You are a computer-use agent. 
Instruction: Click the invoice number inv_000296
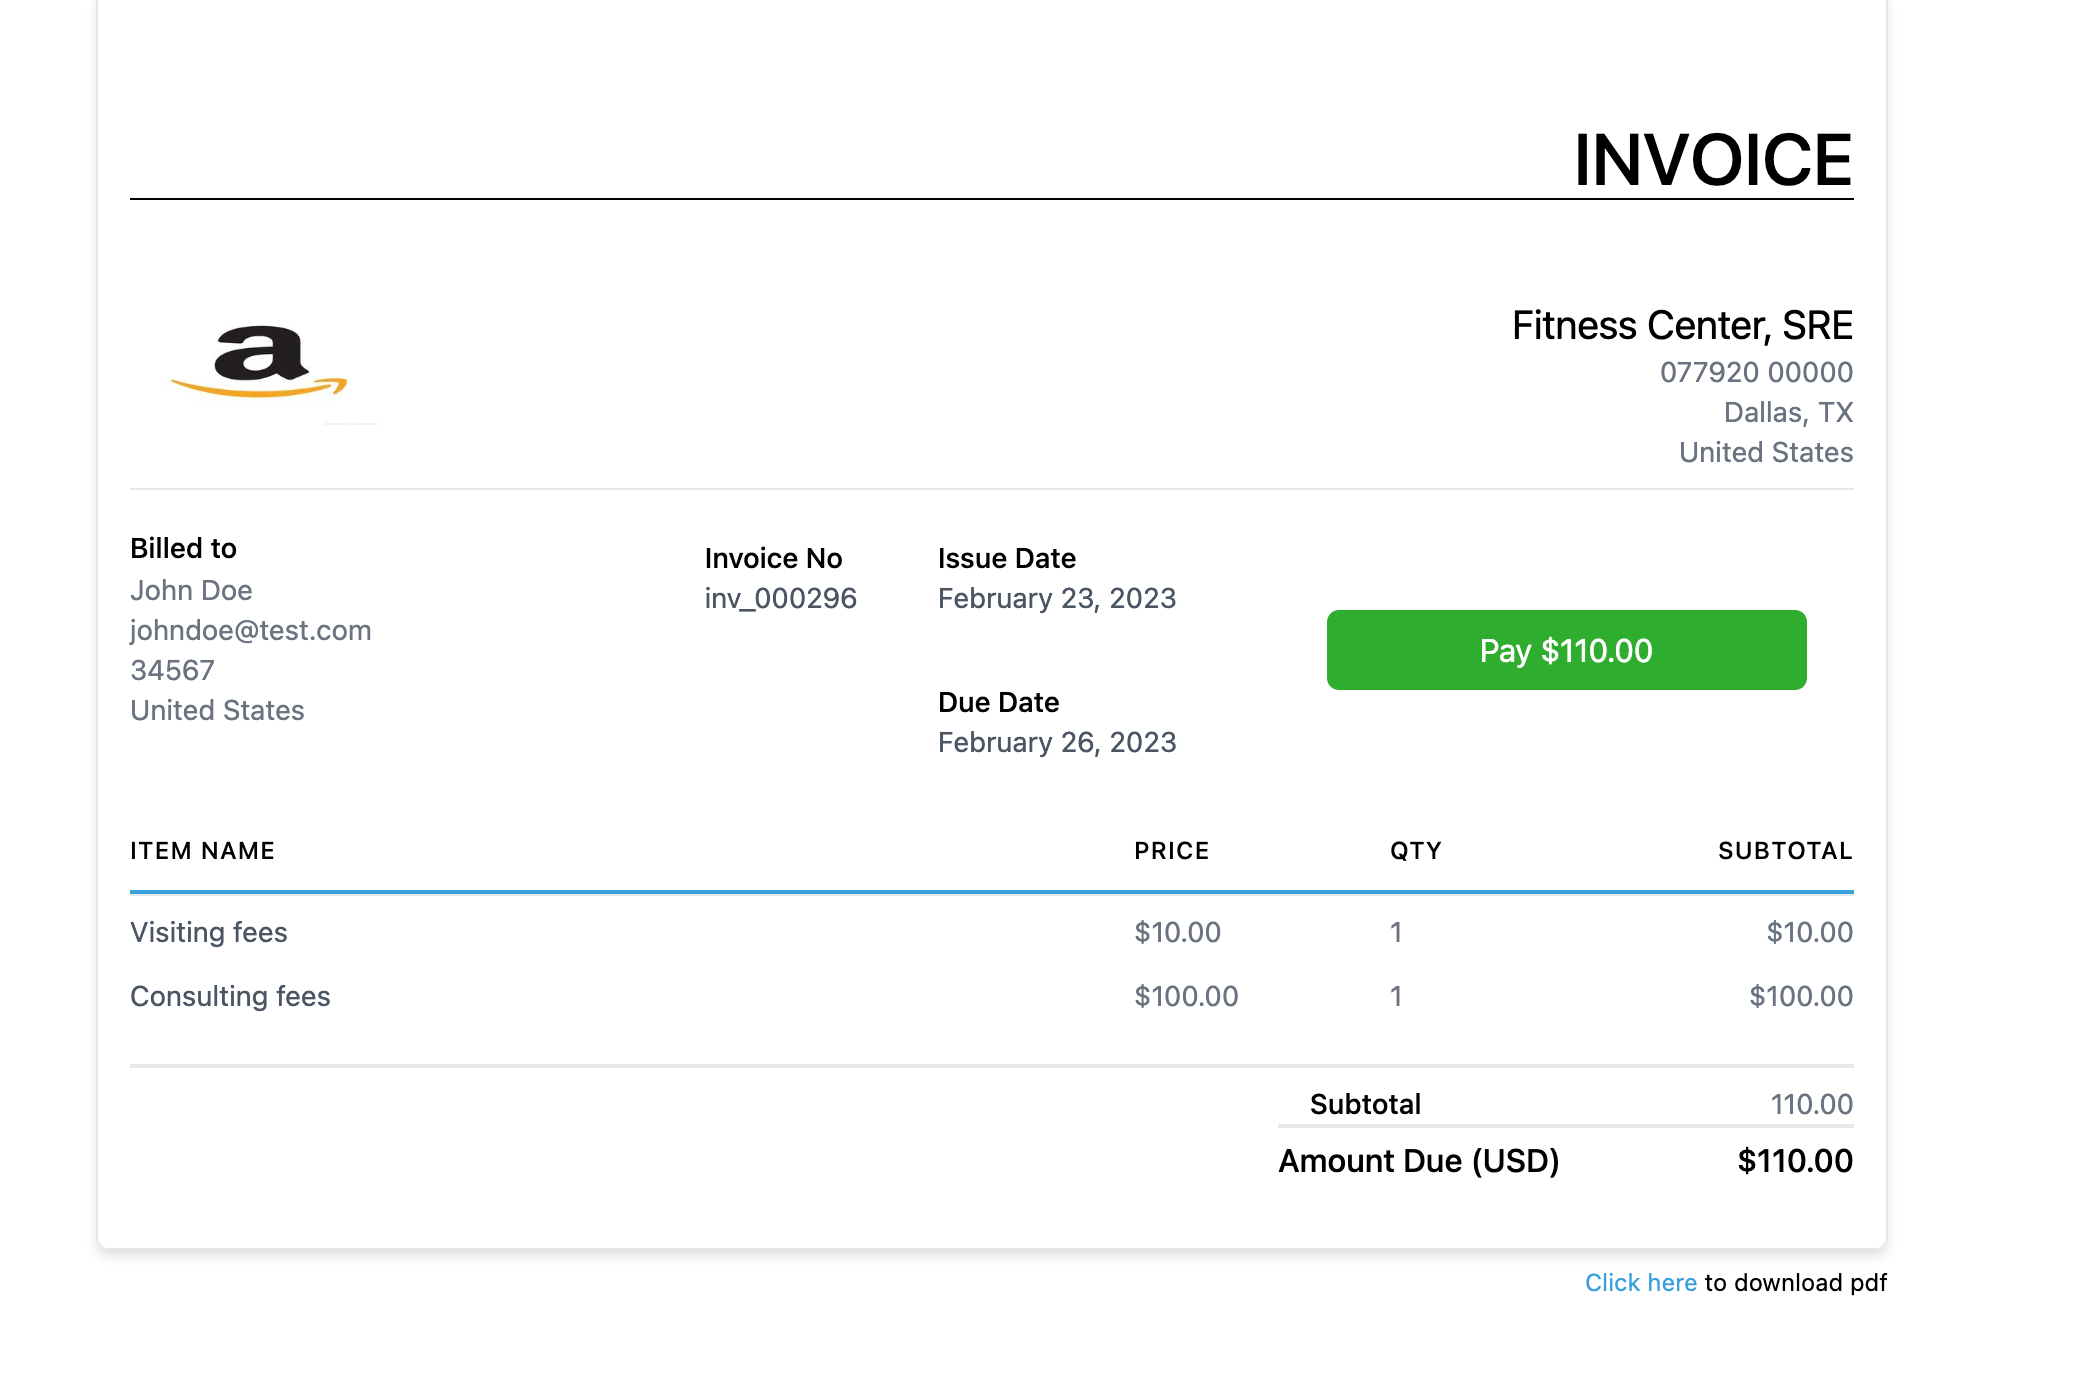[x=780, y=598]
